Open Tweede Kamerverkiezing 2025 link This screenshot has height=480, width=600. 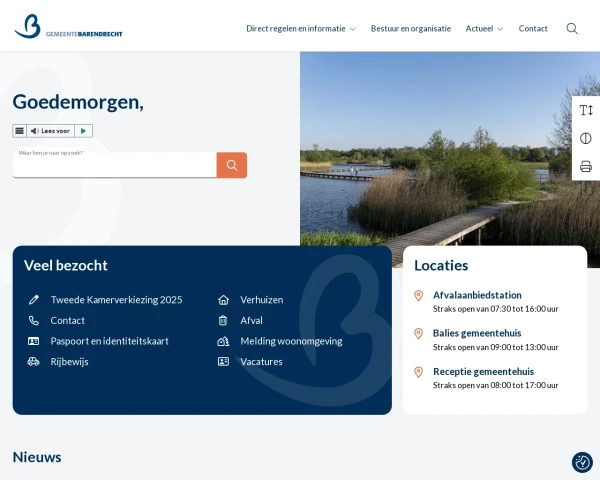point(116,299)
